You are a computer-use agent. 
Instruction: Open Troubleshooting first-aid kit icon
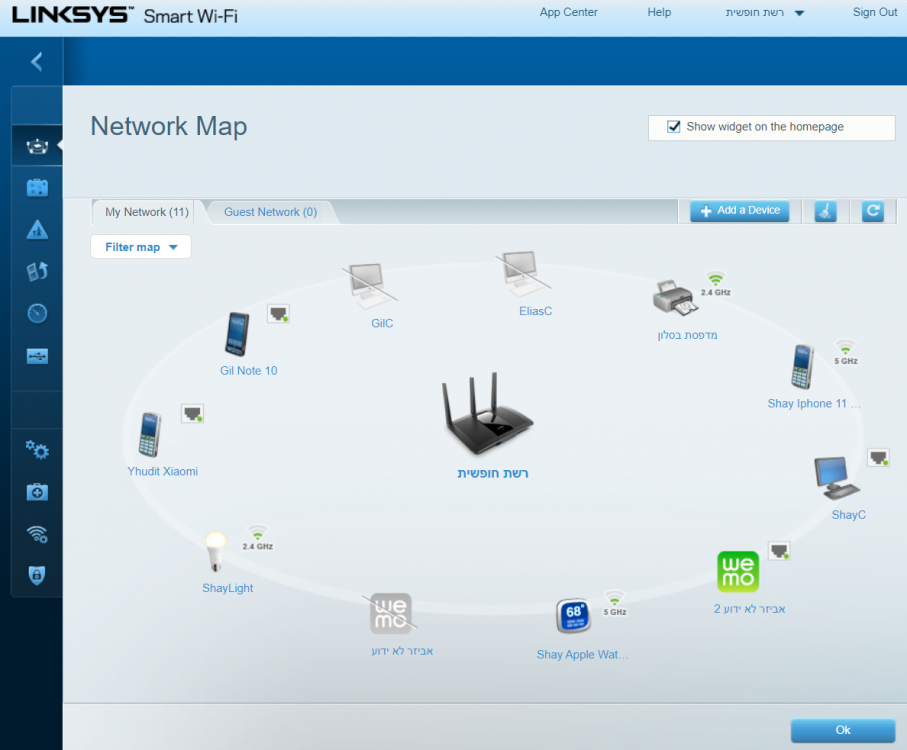(37, 492)
